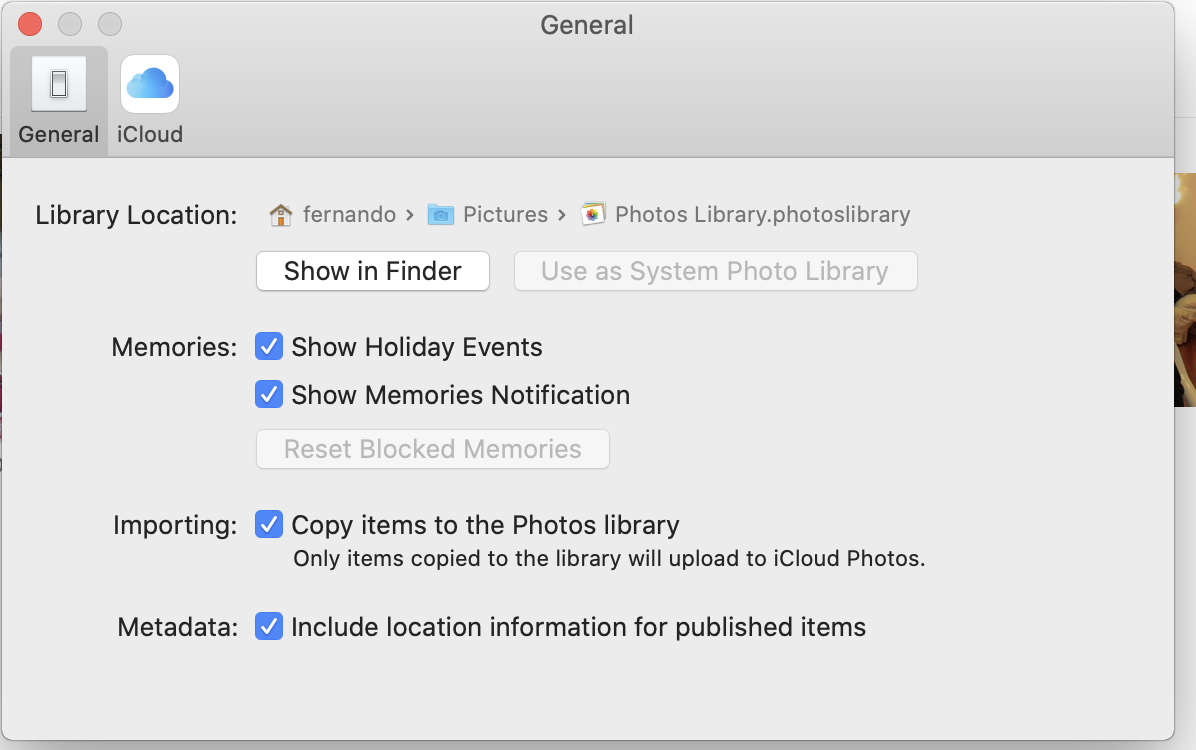This screenshot has width=1196, height=750.
Task: Select the General tab label
Action: (x=59, y=134)
